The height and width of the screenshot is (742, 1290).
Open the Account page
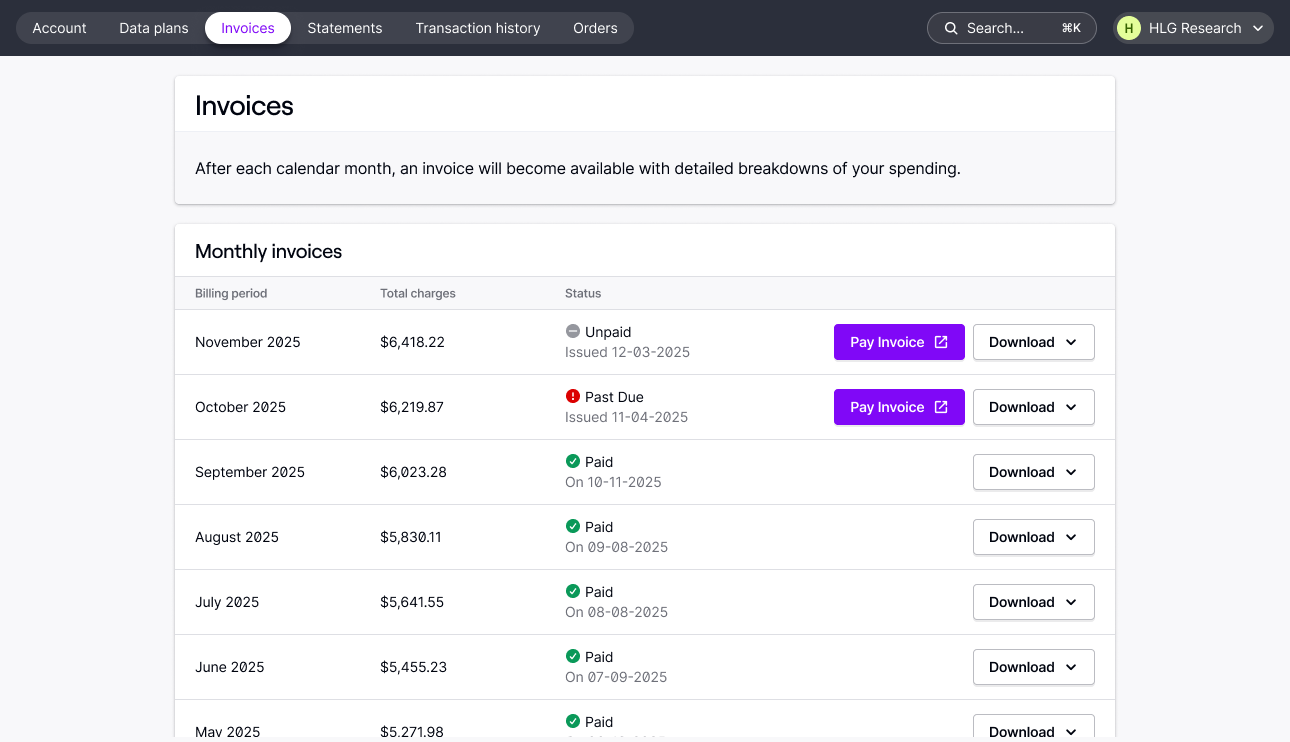click(x=58, y=28)
